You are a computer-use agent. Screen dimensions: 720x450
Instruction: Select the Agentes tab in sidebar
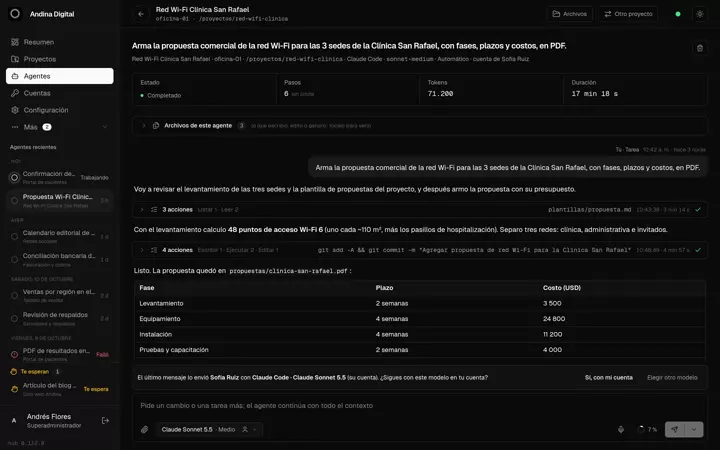60,76
